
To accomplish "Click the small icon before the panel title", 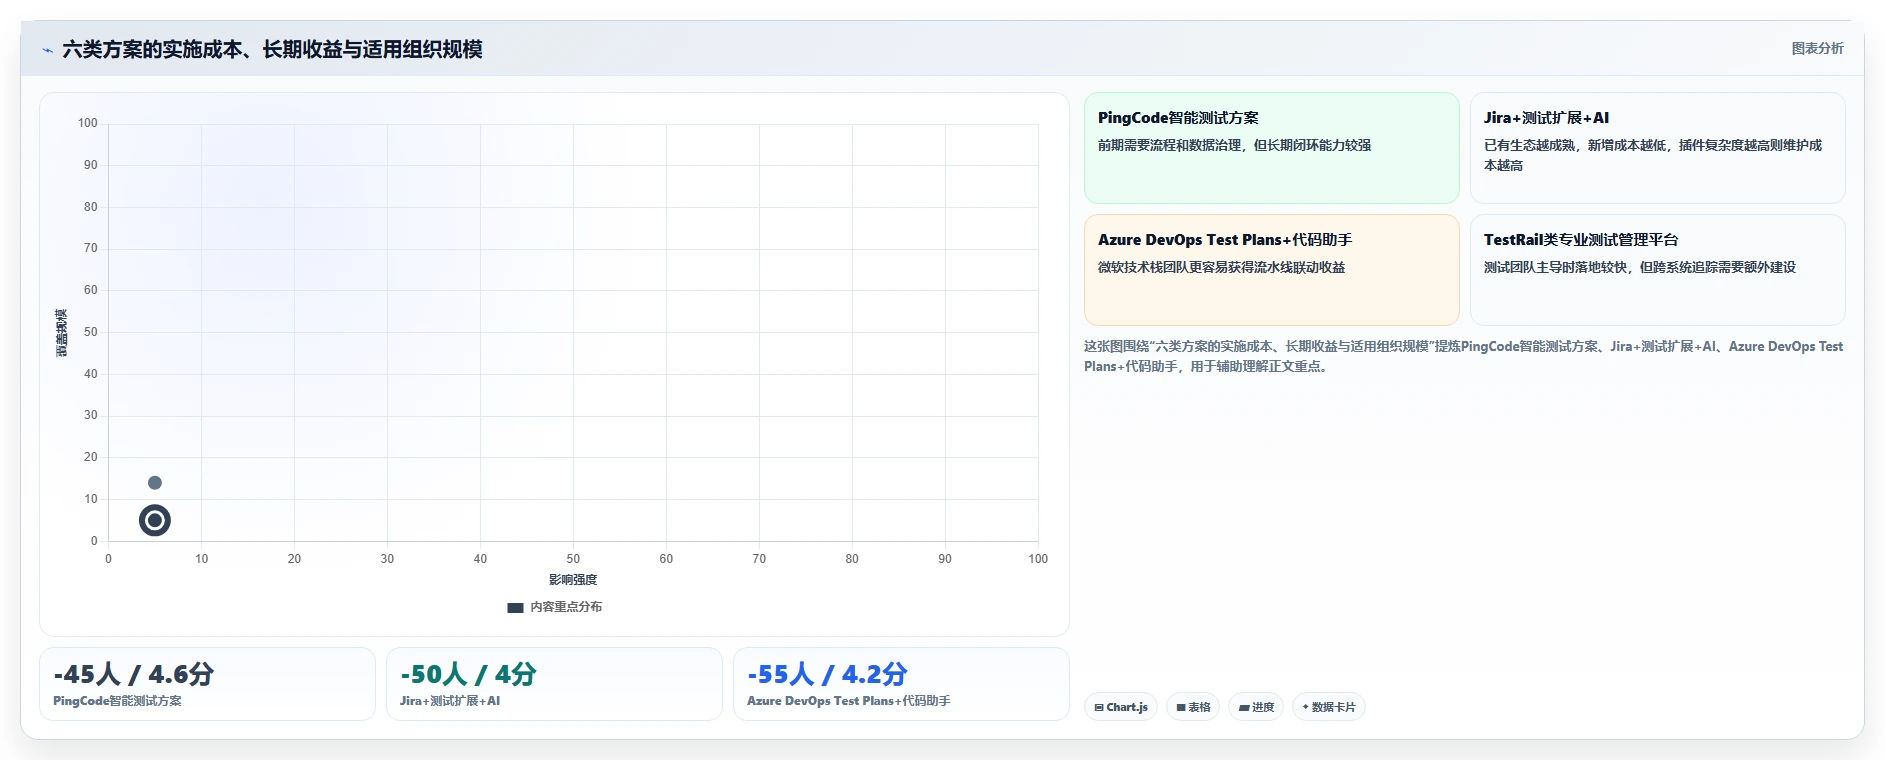I will pyautogui.click(x=47, y=50).
